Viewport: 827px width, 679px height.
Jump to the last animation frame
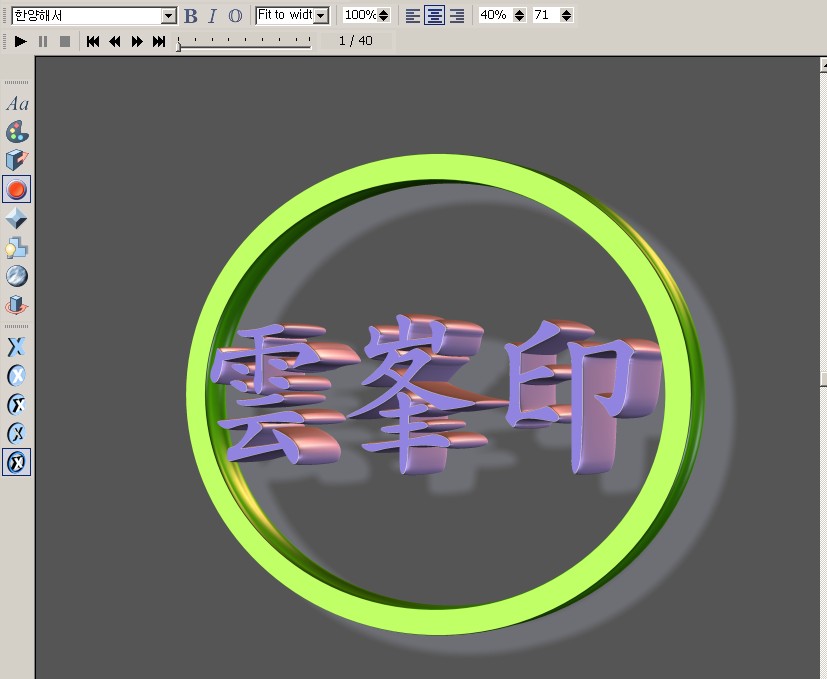[x=159, y=41]
